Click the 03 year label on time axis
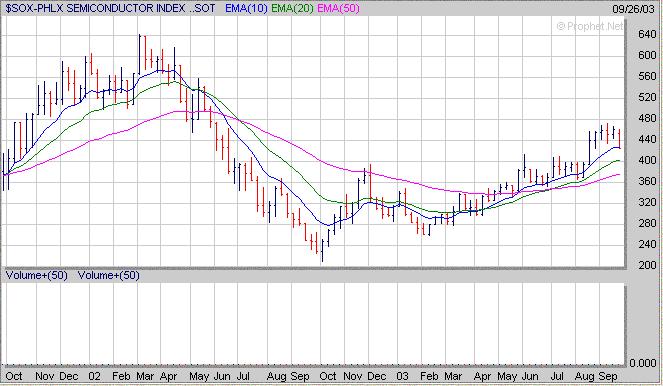 click(x=403, y=376)
